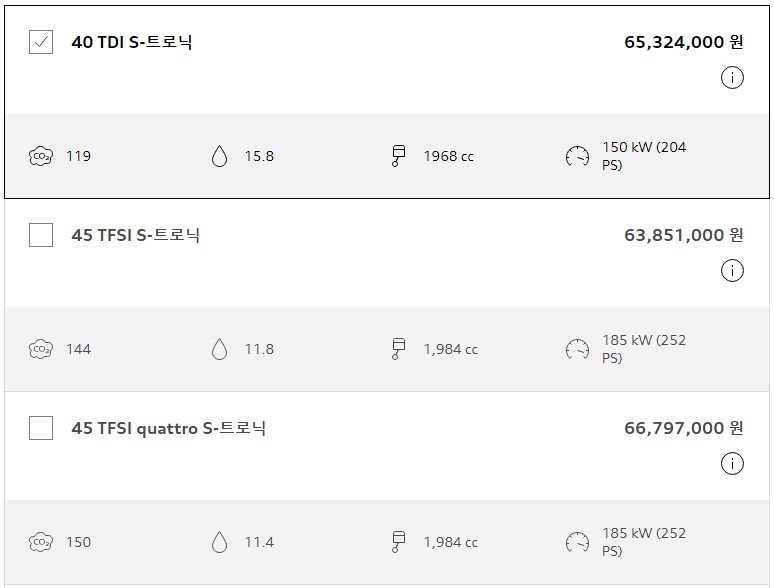Viewport: 774px width, 588px height.
Task: Open info icon for 45 TFSI S-트로닉
Action: [x=732, y=271]
